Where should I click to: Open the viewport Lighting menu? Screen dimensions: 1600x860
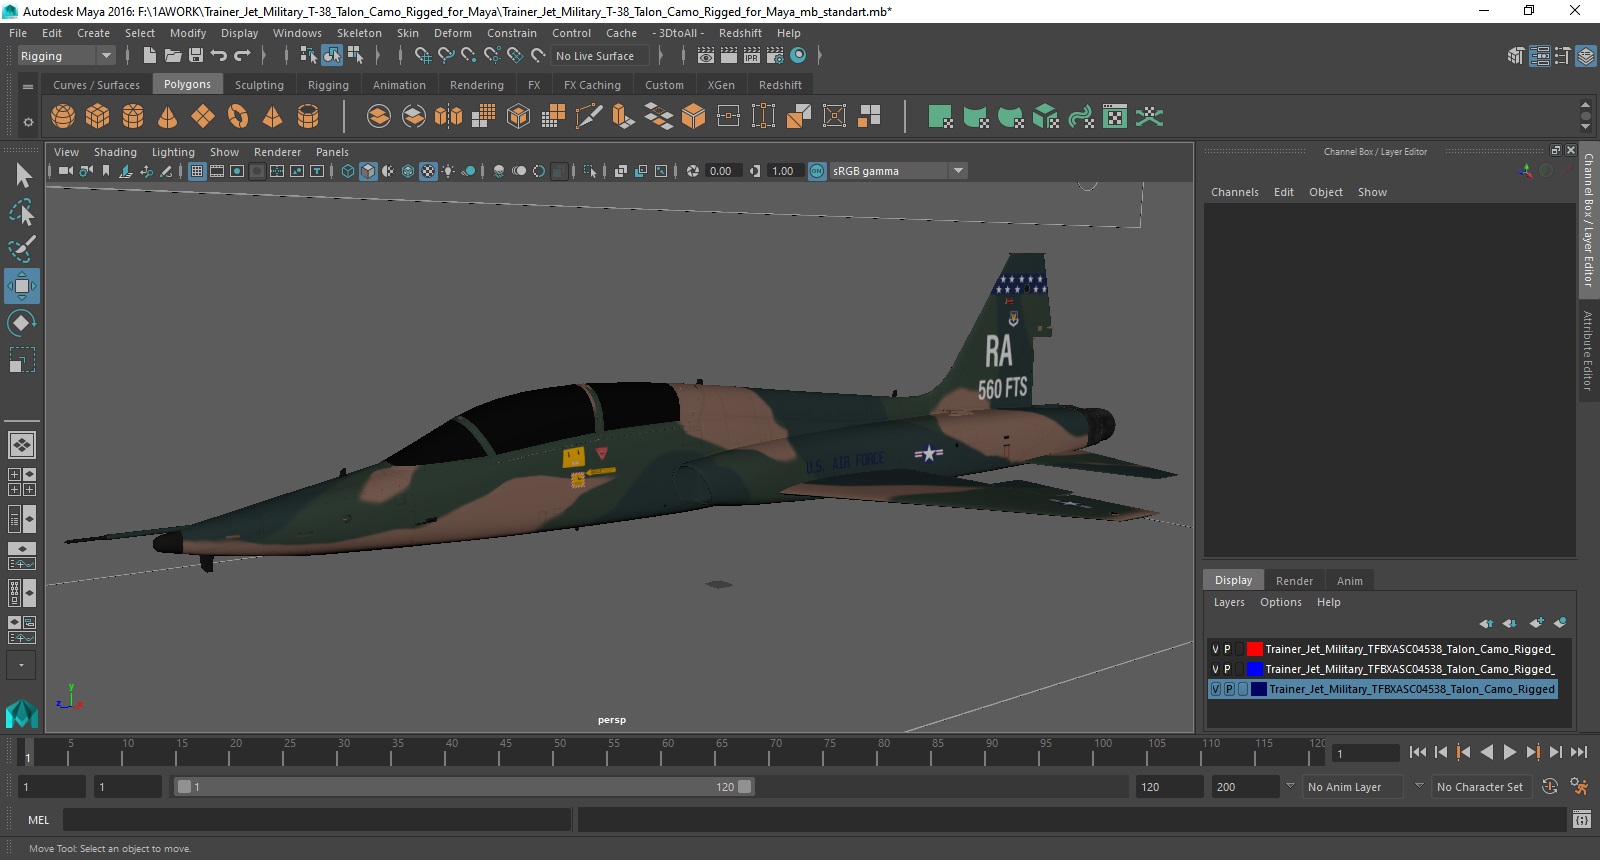(173, 152)
